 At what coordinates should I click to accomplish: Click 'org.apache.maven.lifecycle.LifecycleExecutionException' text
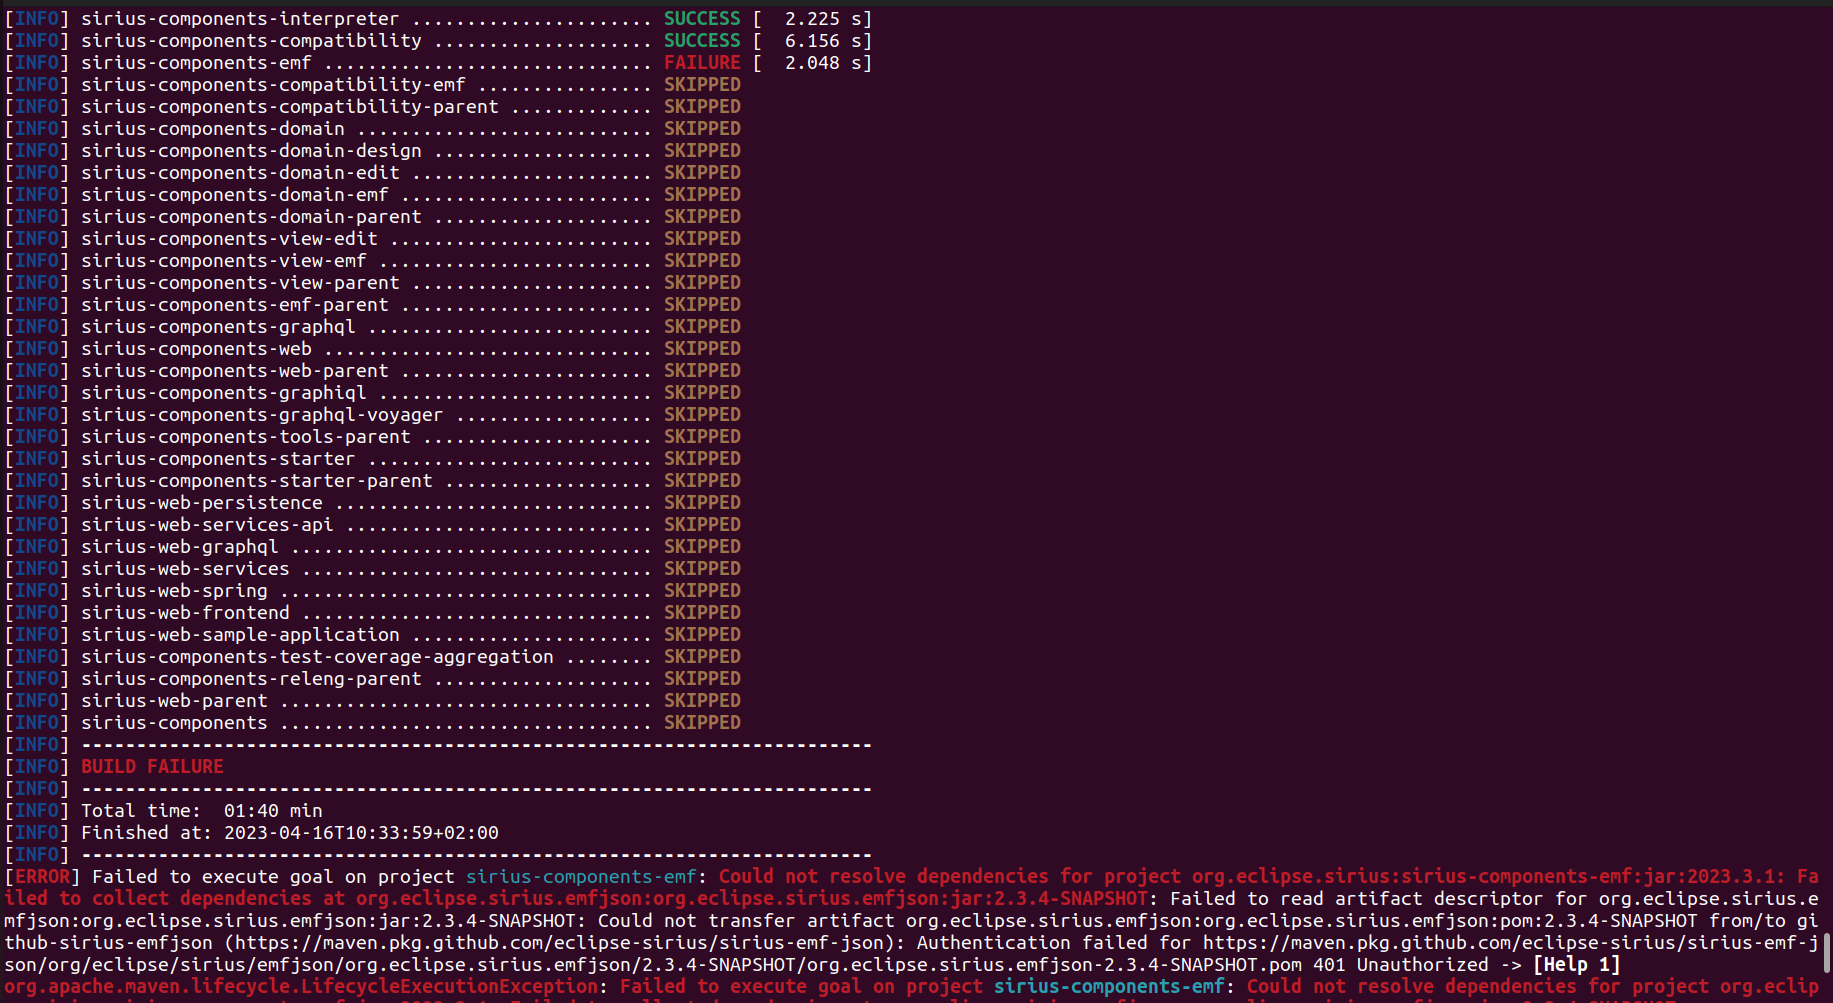[301, 987]
